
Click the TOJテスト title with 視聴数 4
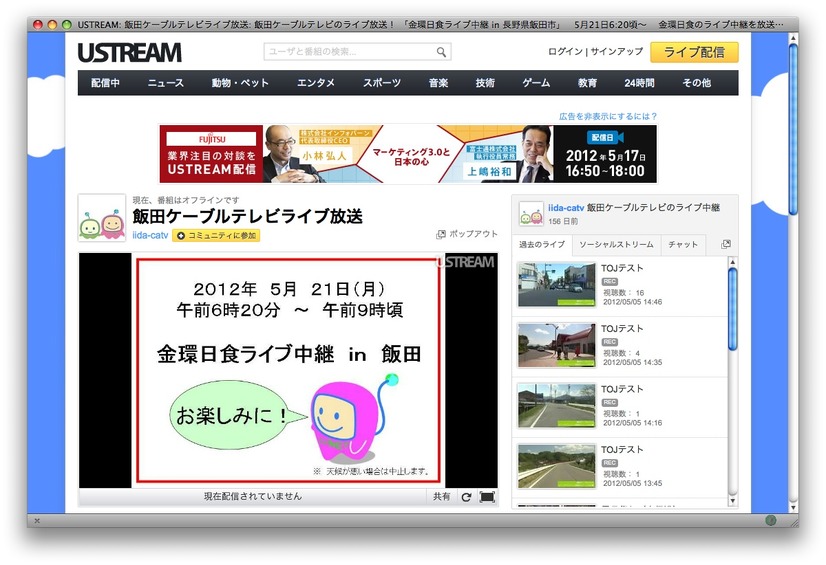point(622,329)
